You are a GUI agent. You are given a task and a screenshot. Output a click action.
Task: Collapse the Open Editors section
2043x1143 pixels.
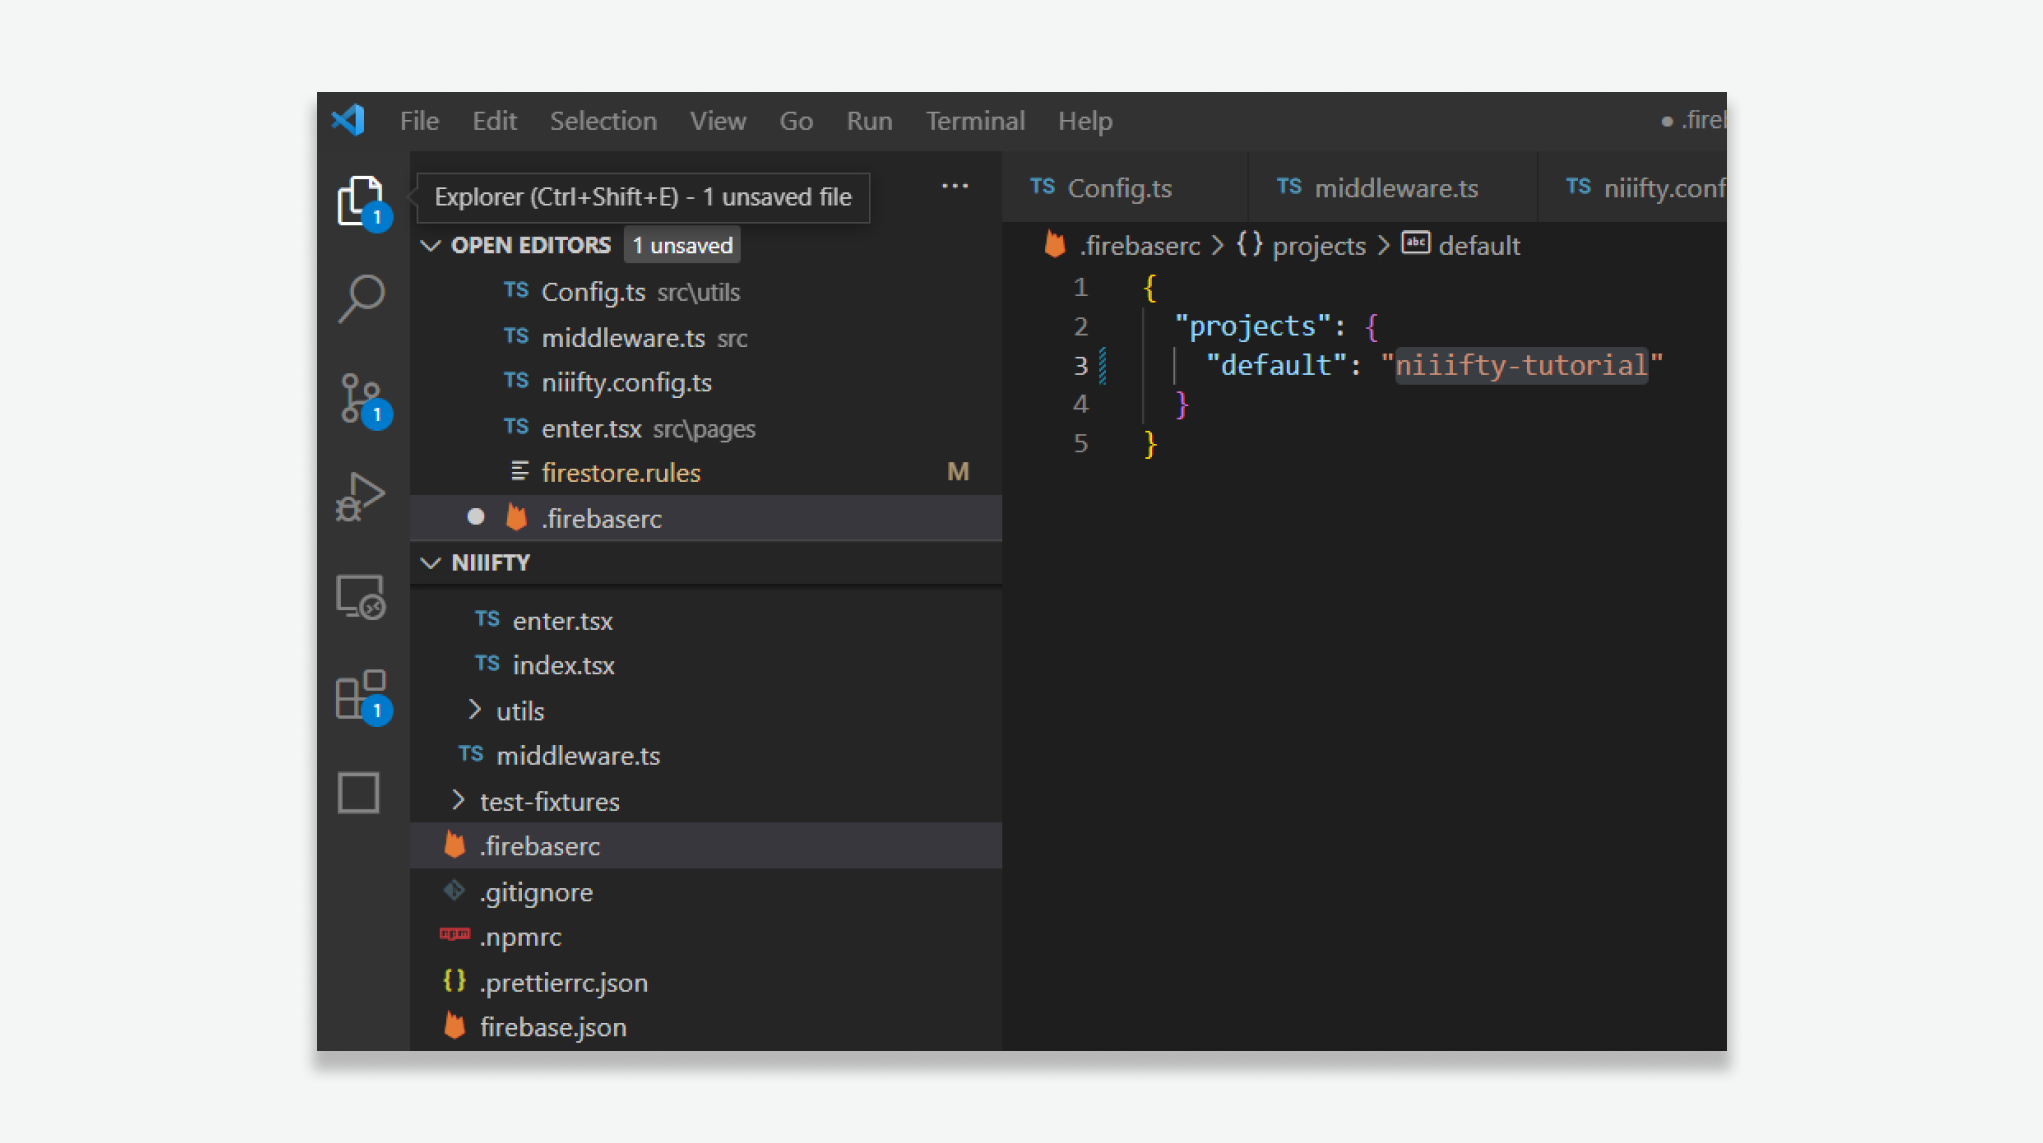pyautogui.click(x=431, y=245)
